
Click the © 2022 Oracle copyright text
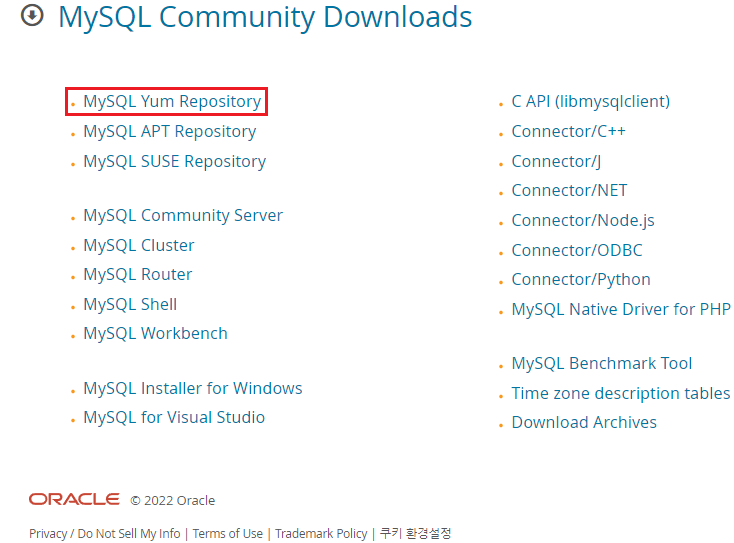coord(173,500)
